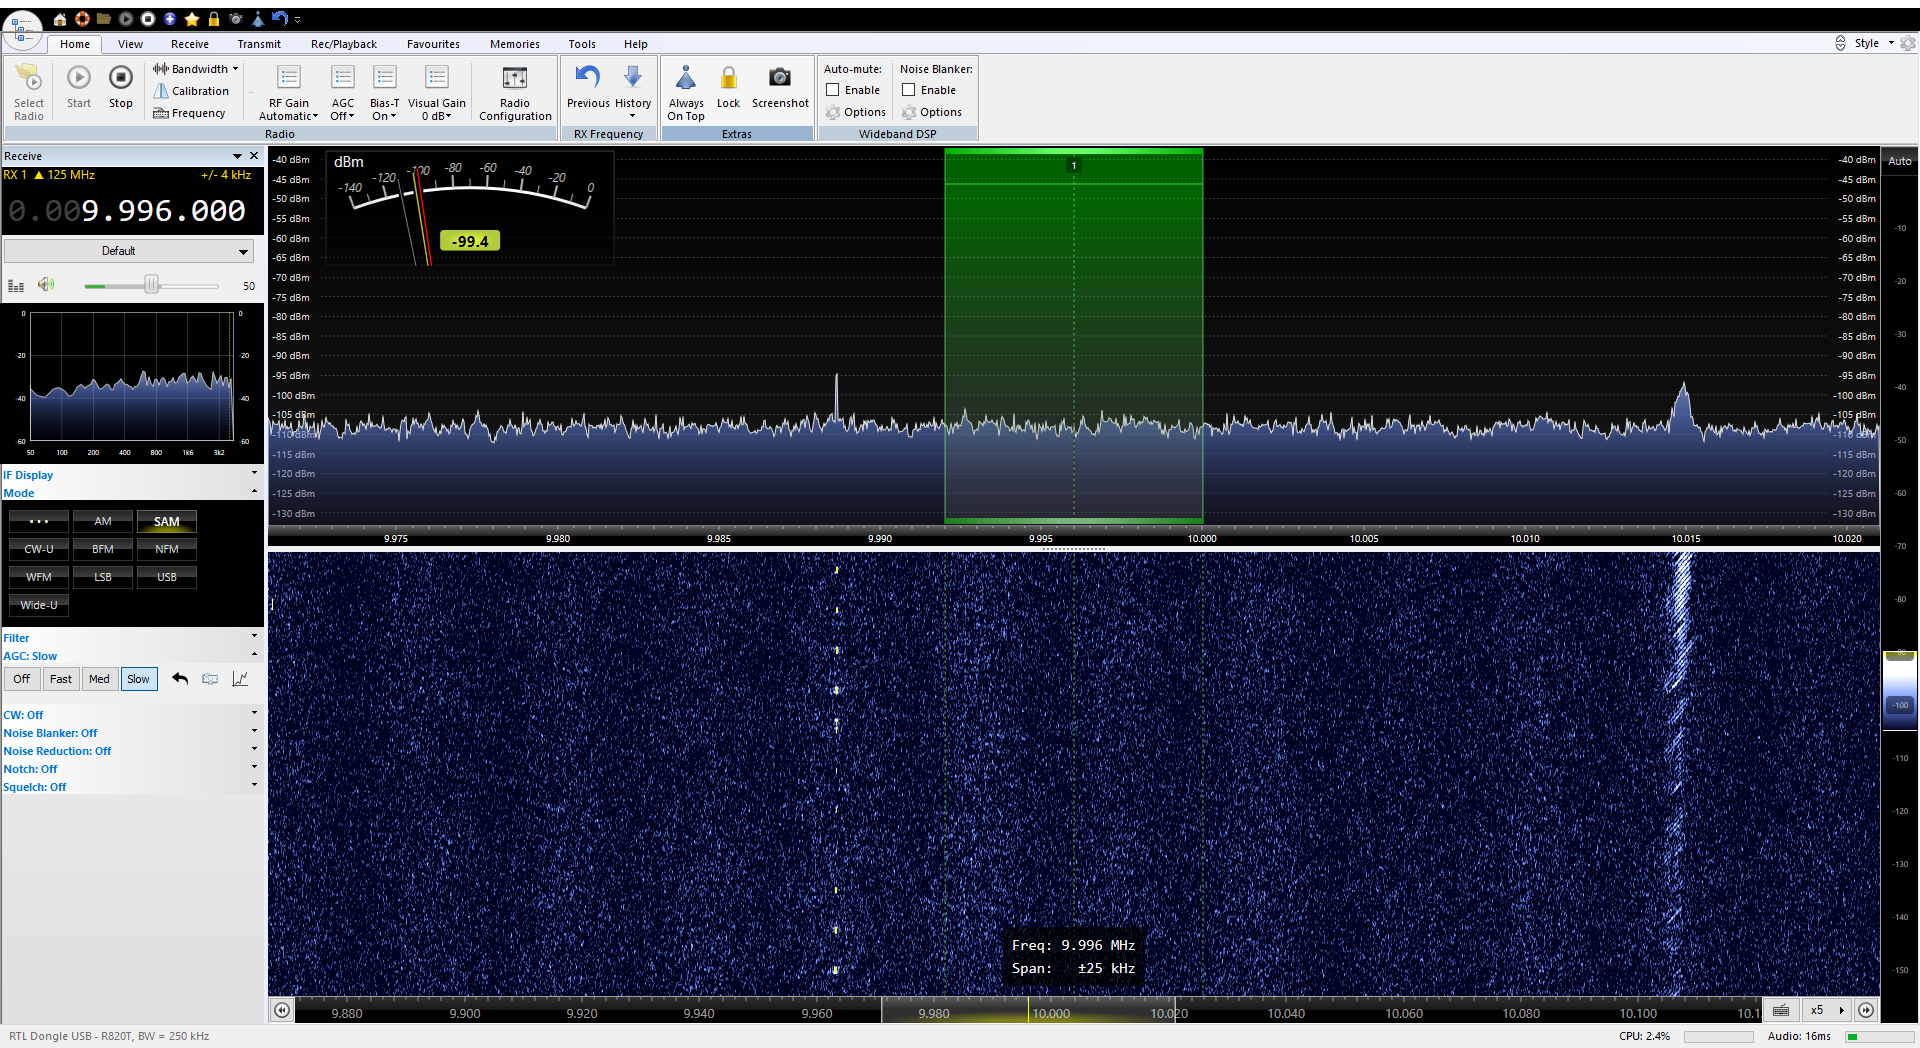Click the 9.996.000 frequency display
The image size is (1920, 1048).
click(x=128, y=211)
